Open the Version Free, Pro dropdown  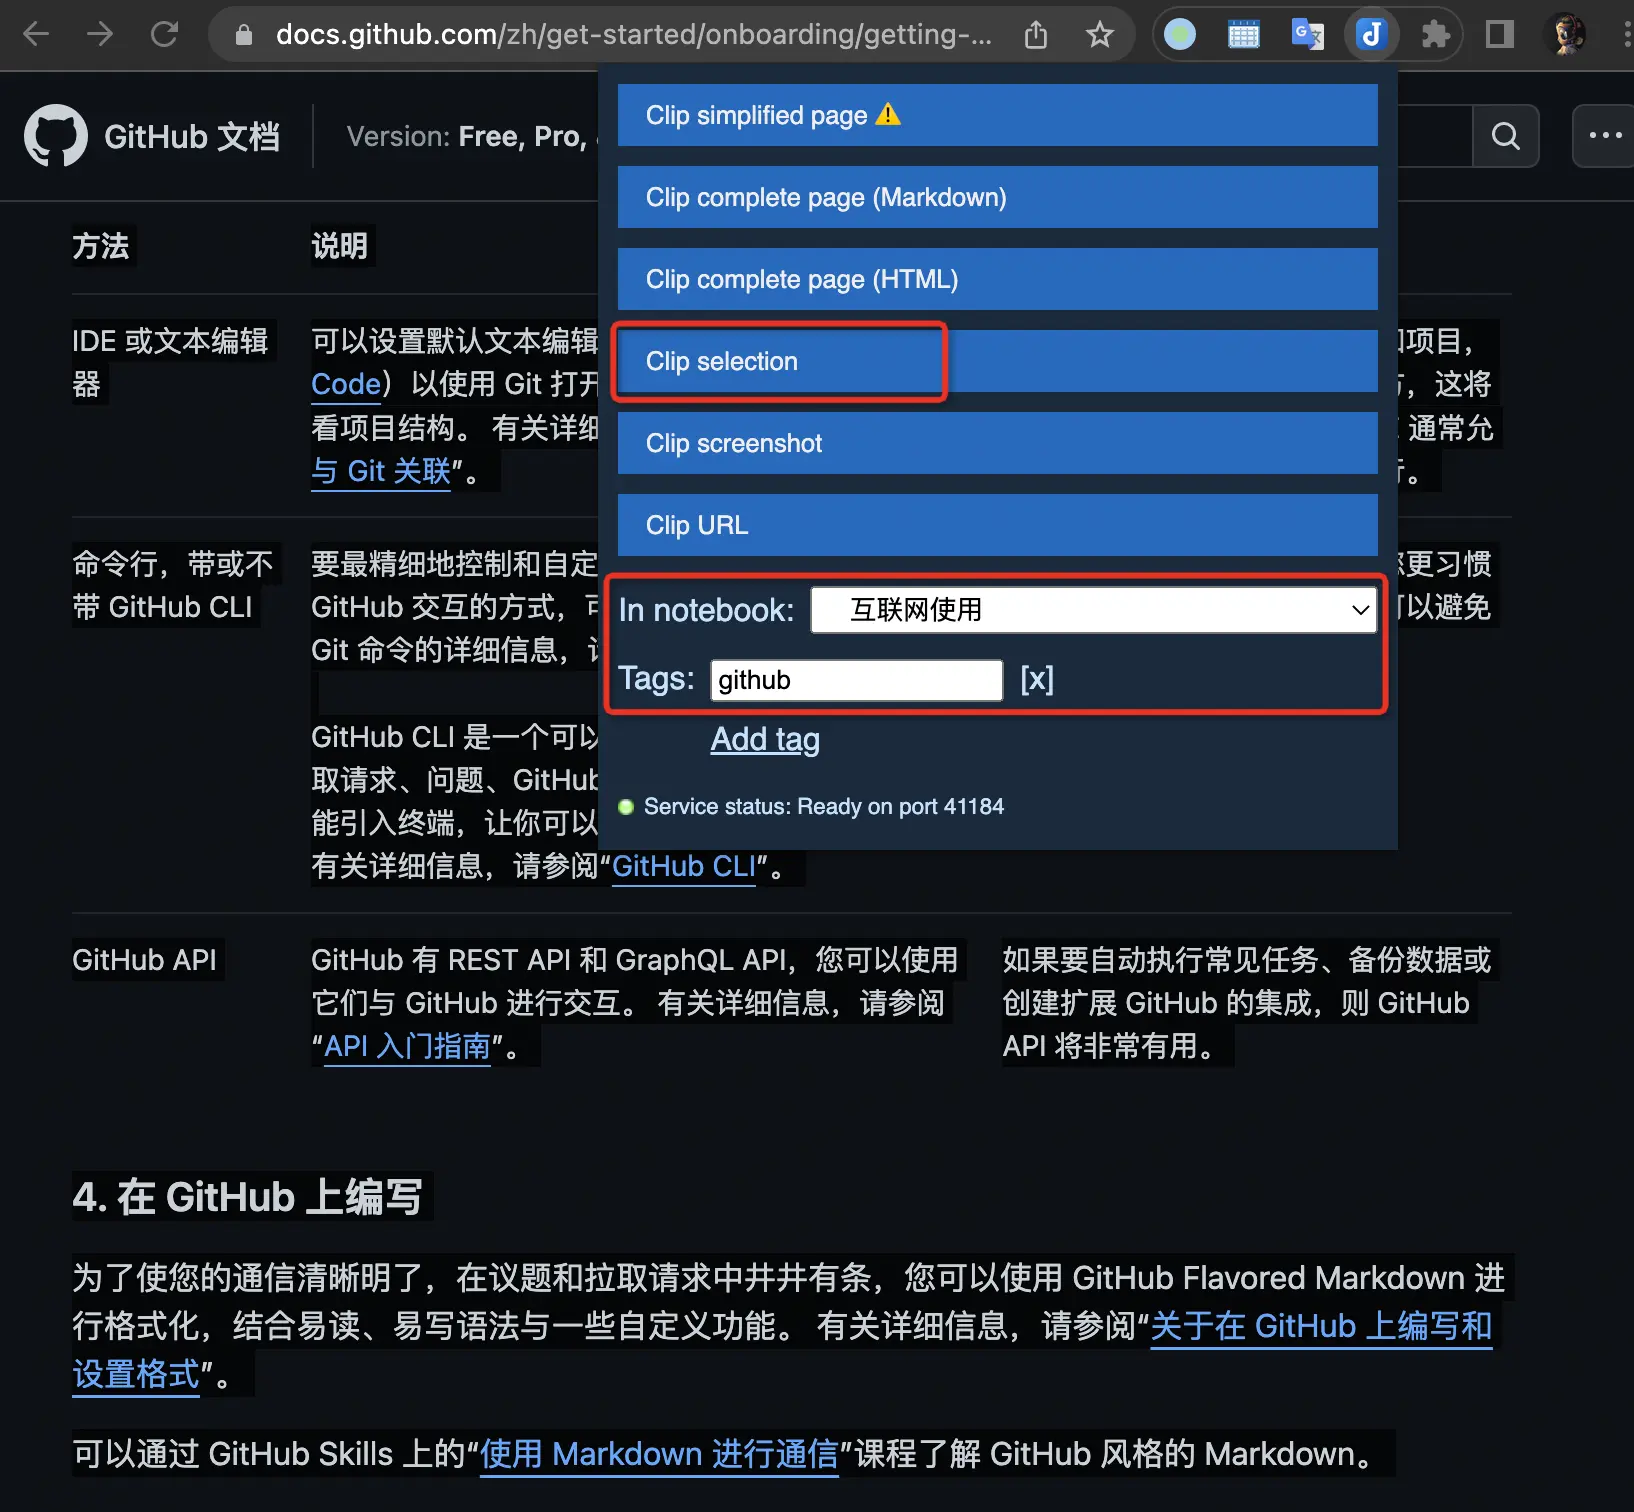point(470,136)
